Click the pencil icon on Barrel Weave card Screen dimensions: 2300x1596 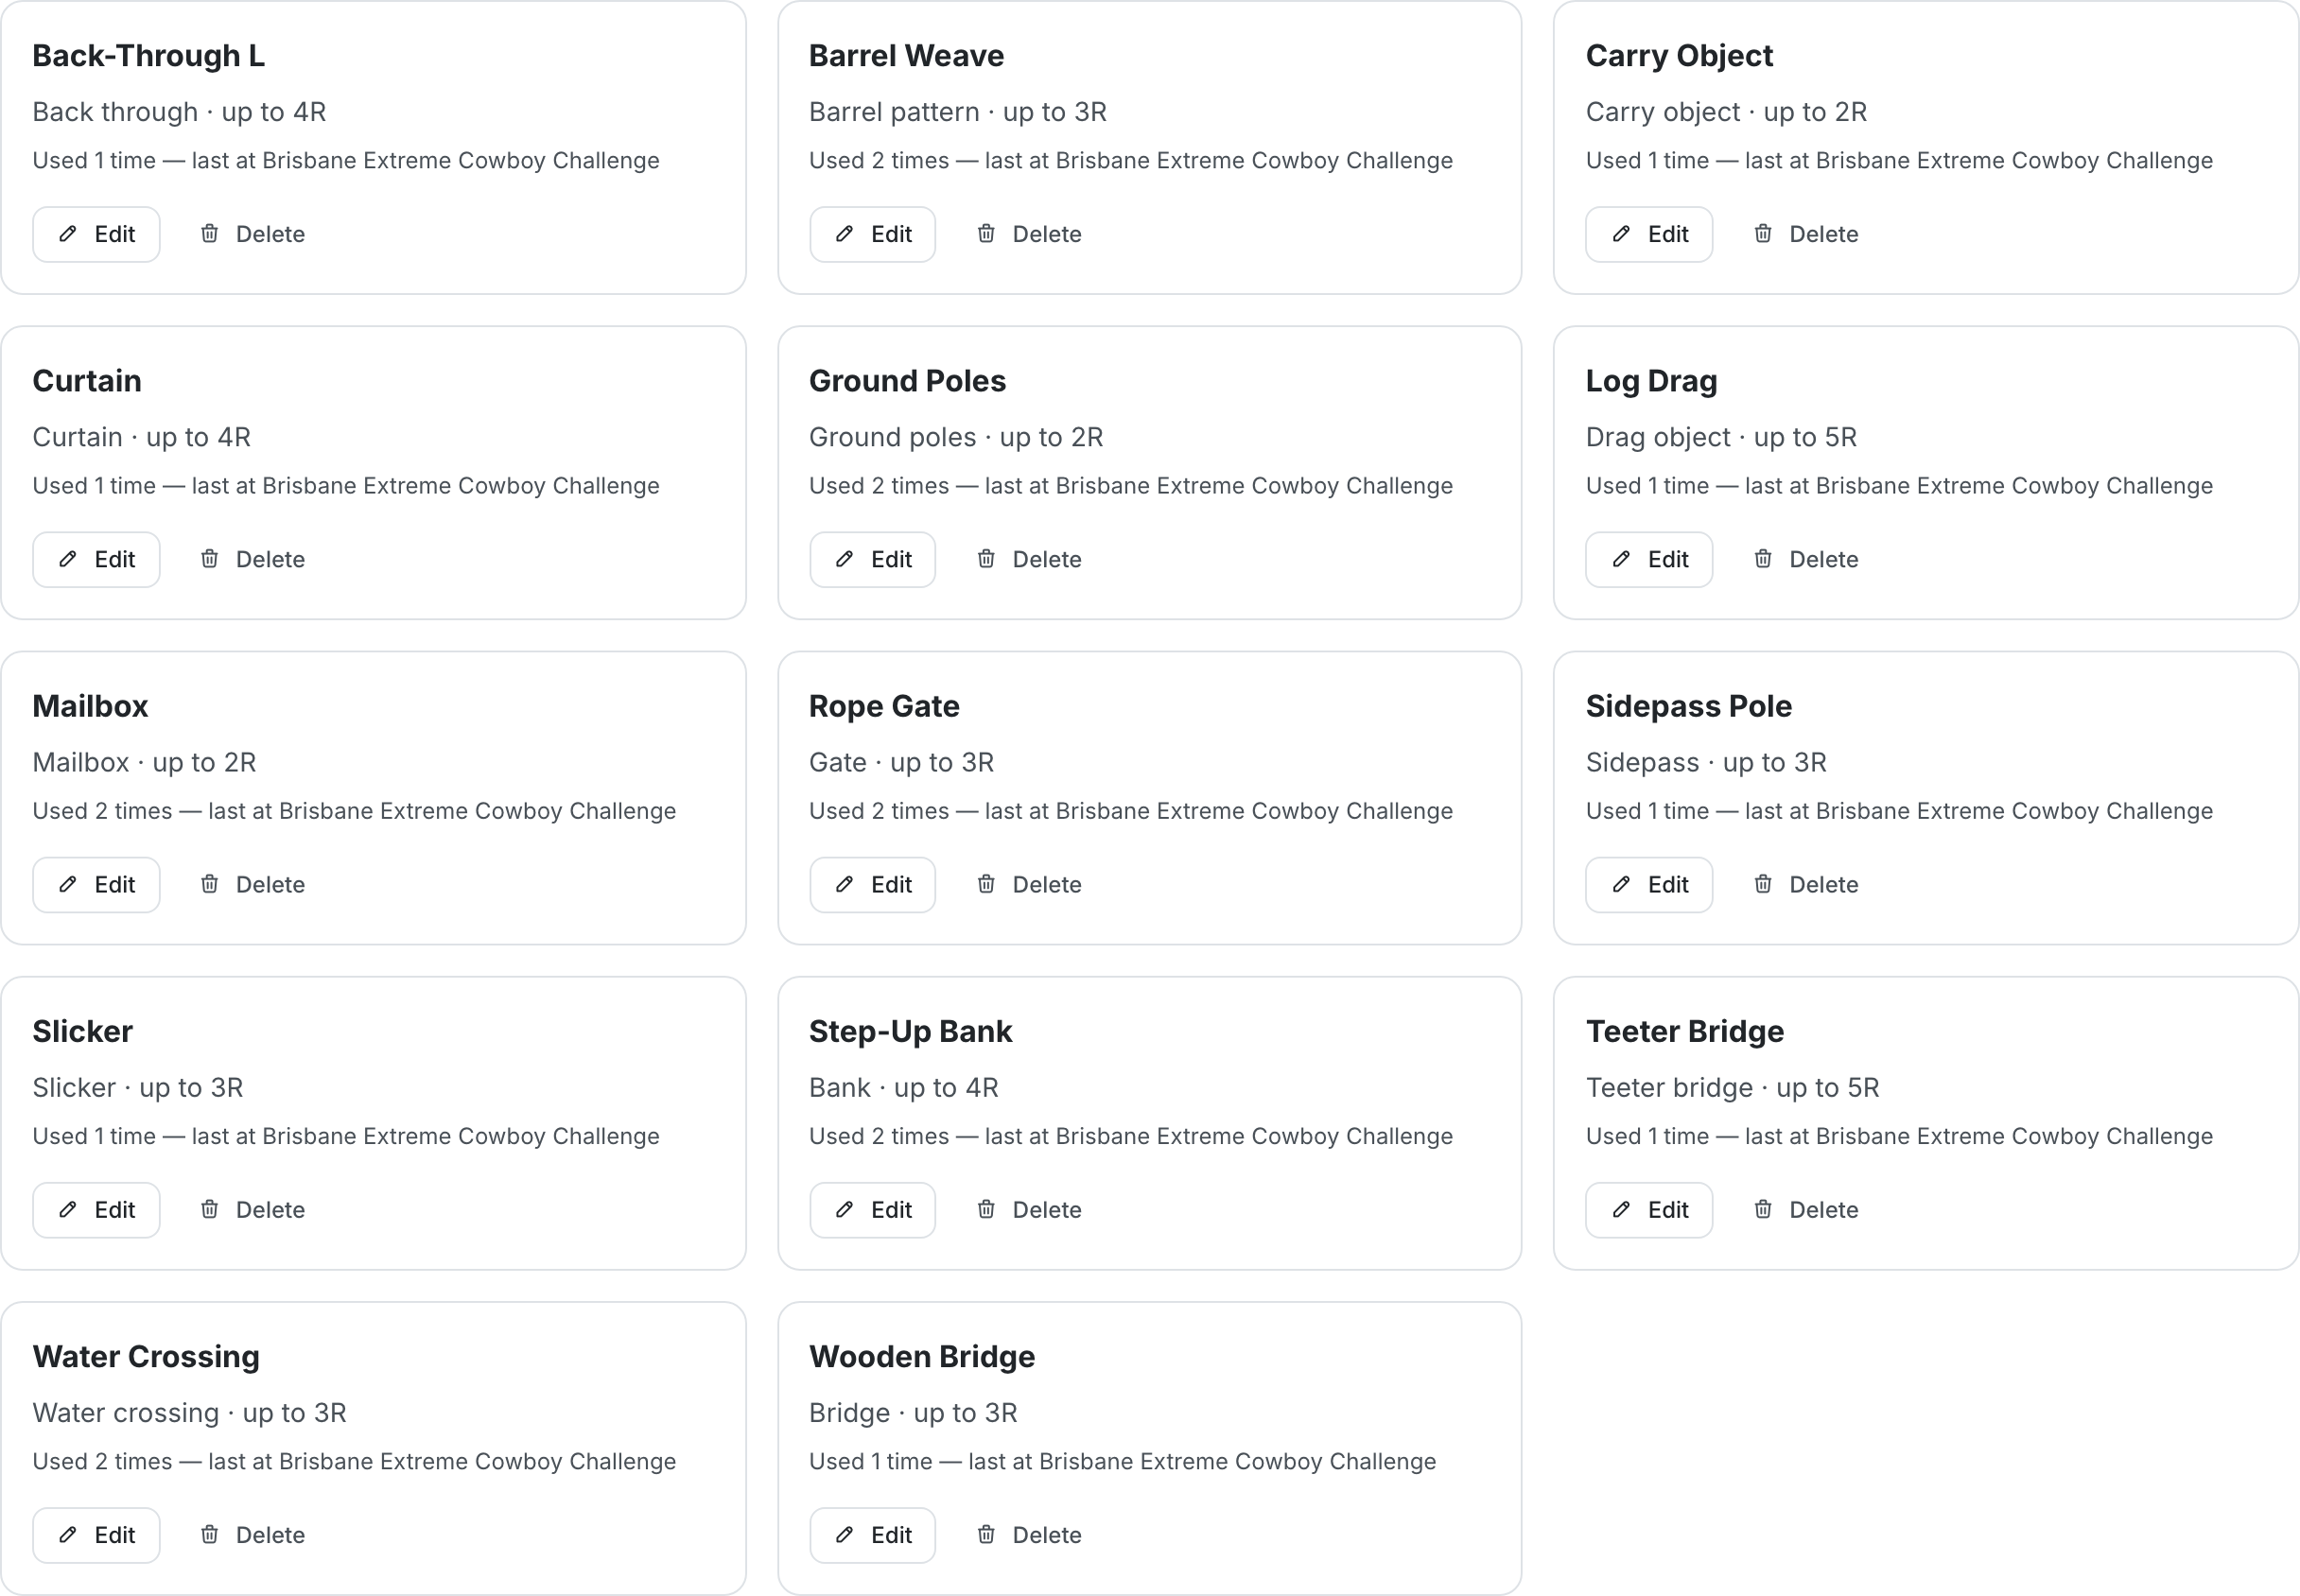point(845,234)
